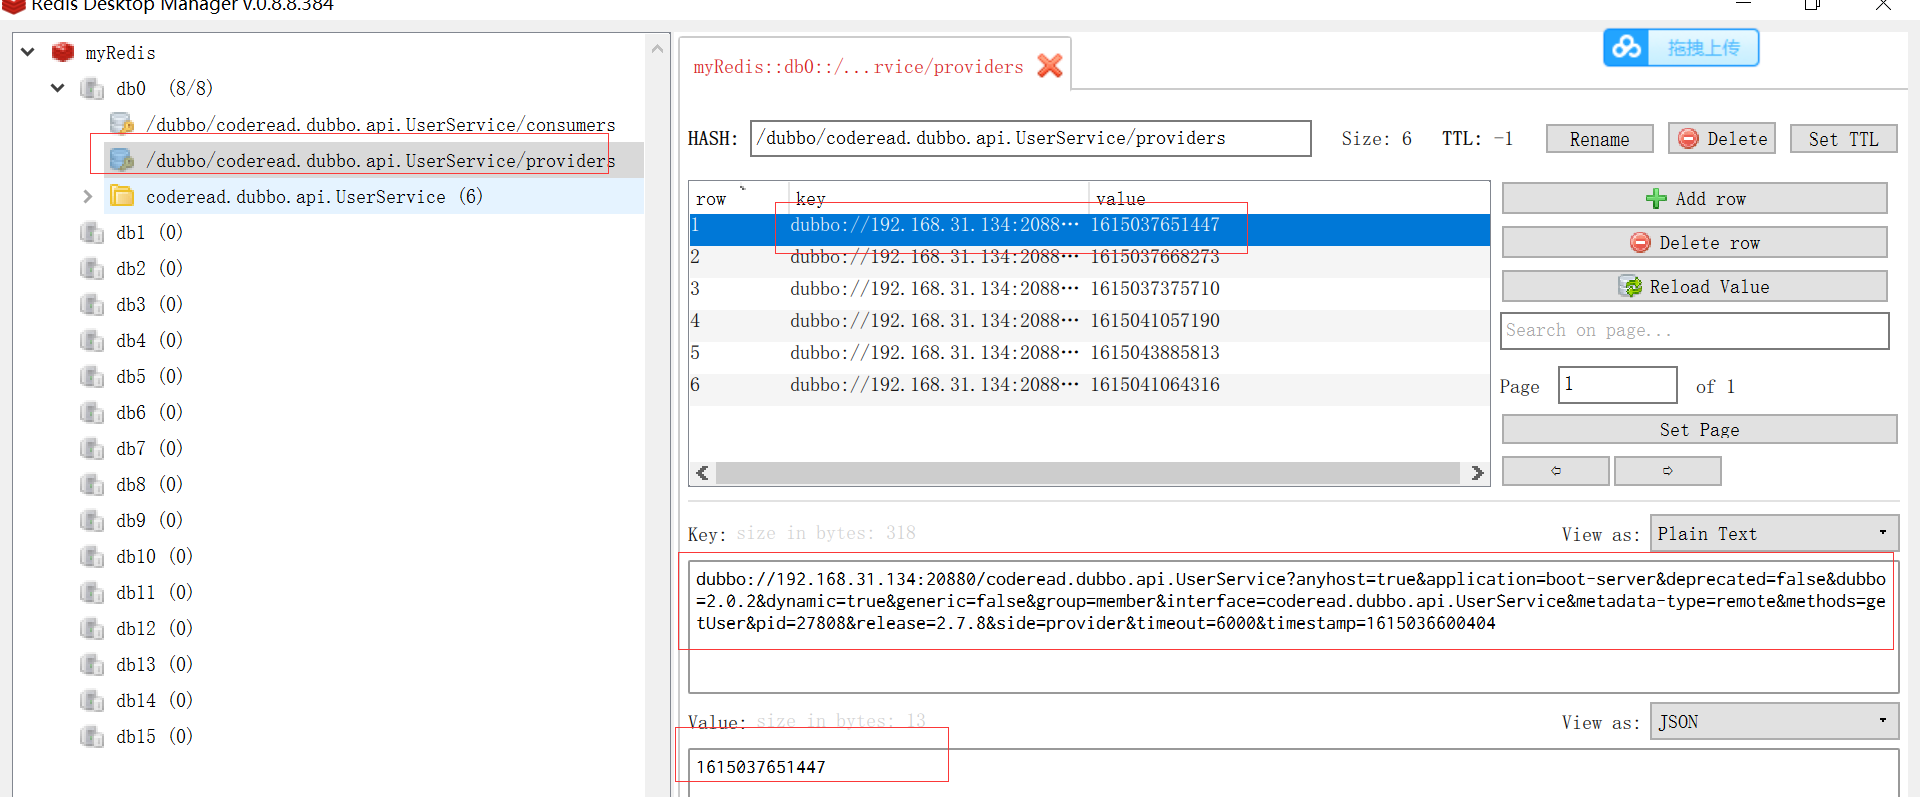Select the /dubbo/...UserService/consumers key label
The image size is (1920, 797).
381,124
